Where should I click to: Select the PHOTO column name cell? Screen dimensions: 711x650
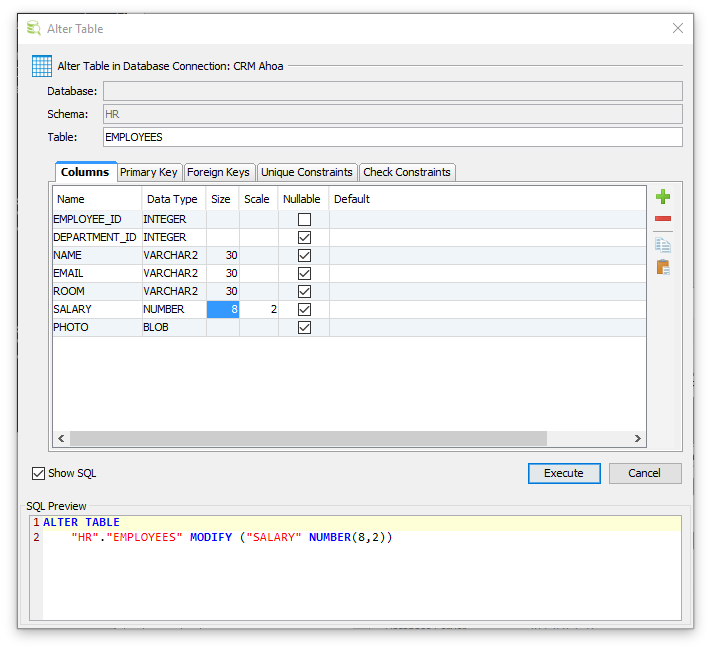97,327
